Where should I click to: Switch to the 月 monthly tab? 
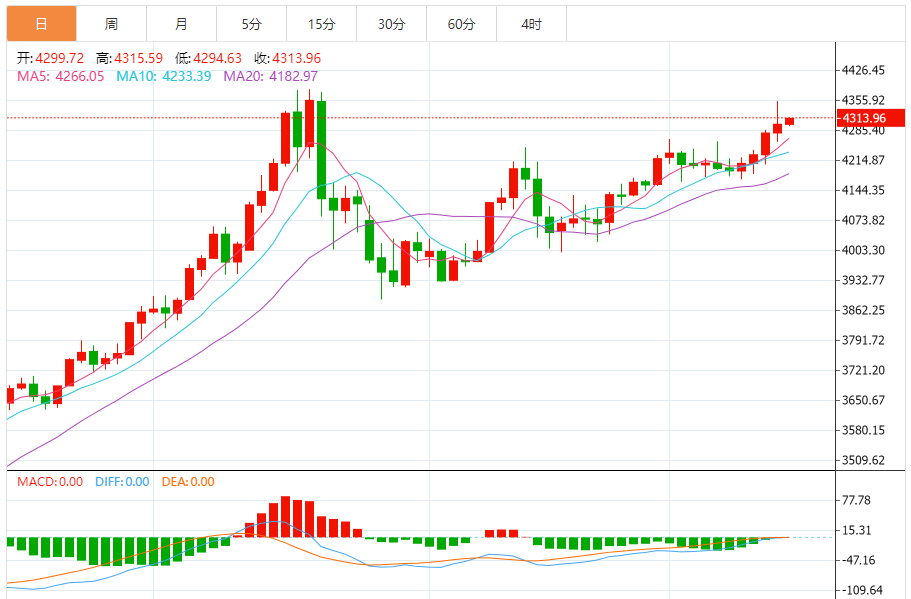181,24
